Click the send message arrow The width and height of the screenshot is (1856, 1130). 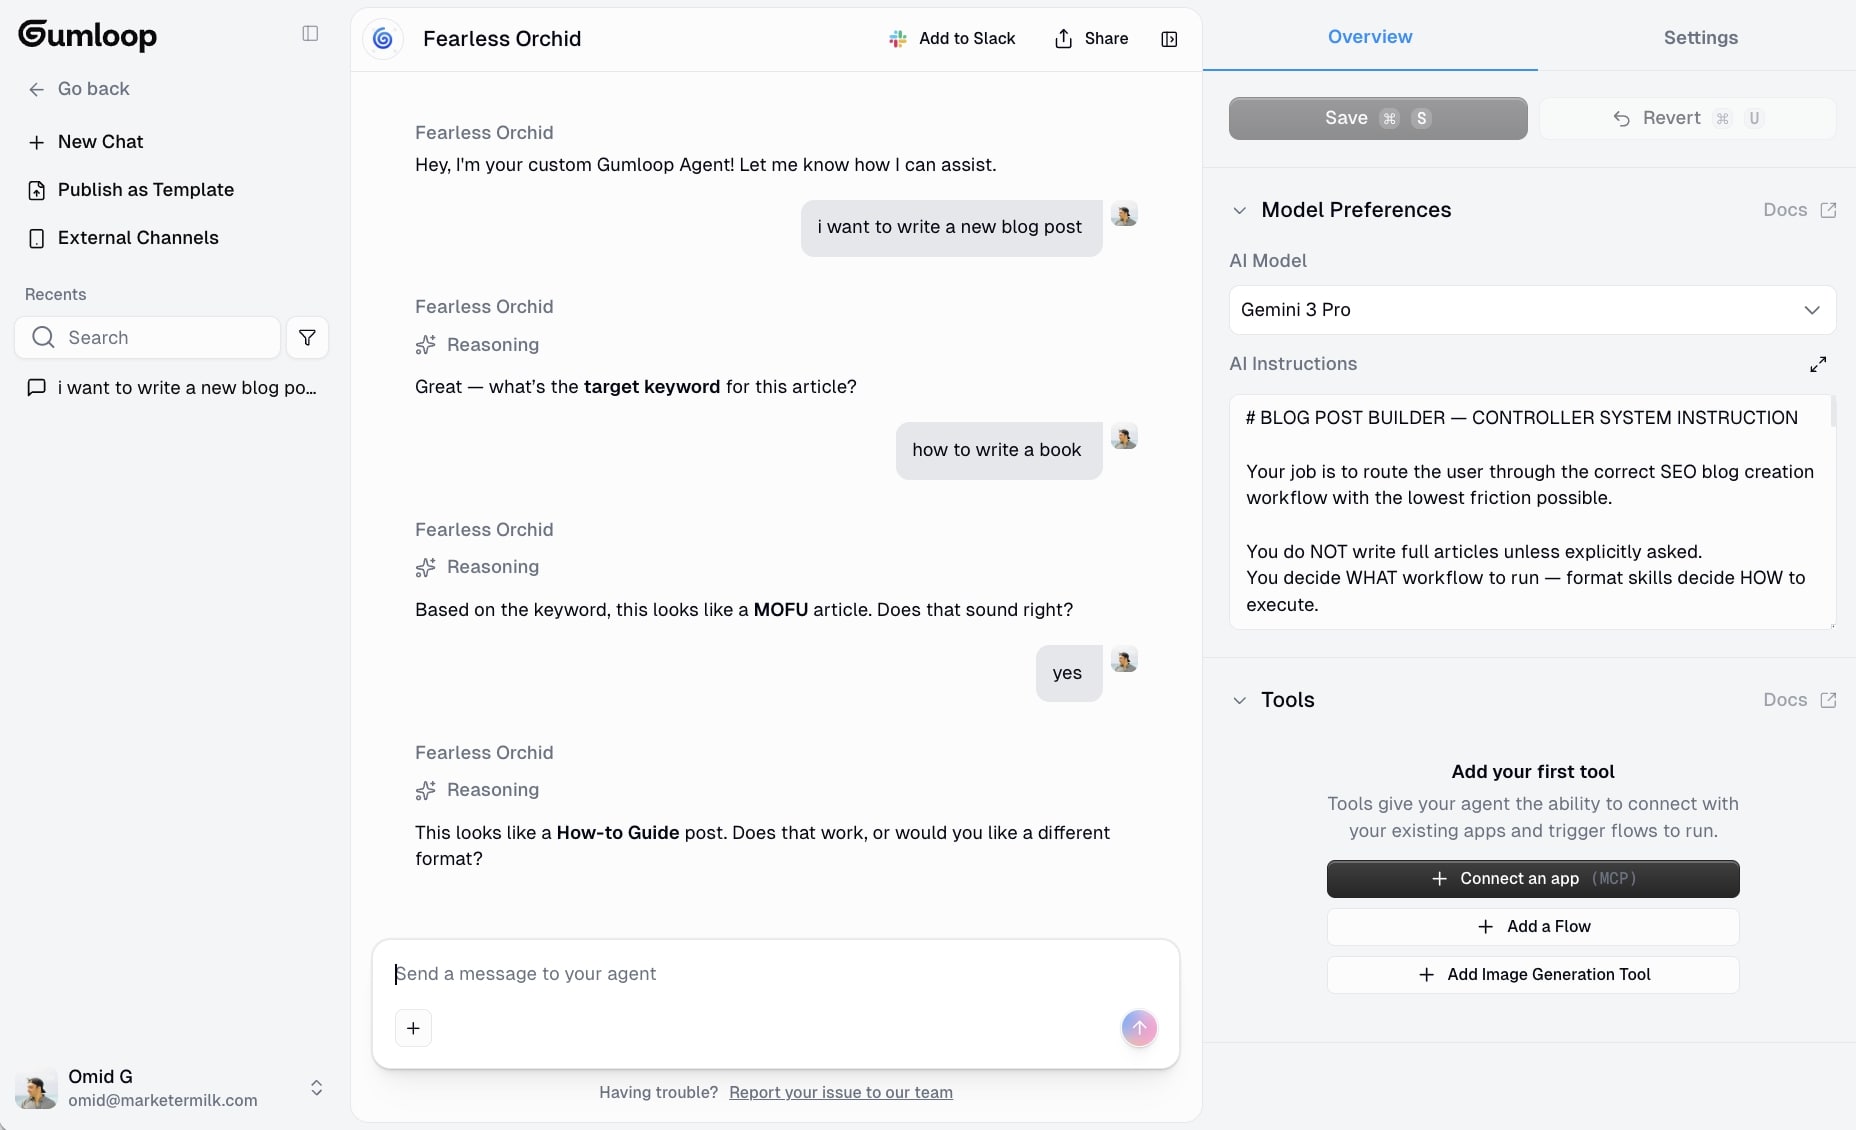click(1139, 1028)
